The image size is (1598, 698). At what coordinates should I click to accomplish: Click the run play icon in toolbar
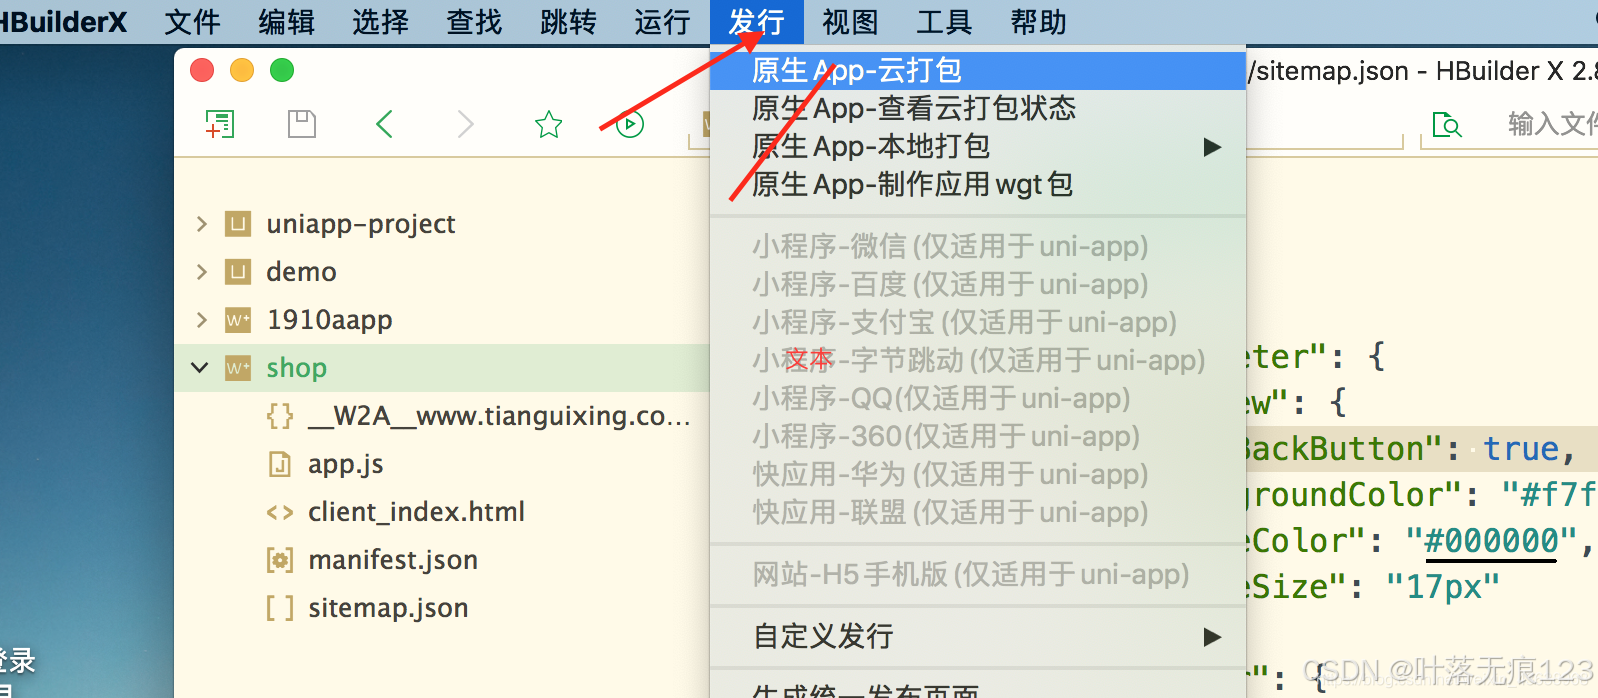[630, 124]
